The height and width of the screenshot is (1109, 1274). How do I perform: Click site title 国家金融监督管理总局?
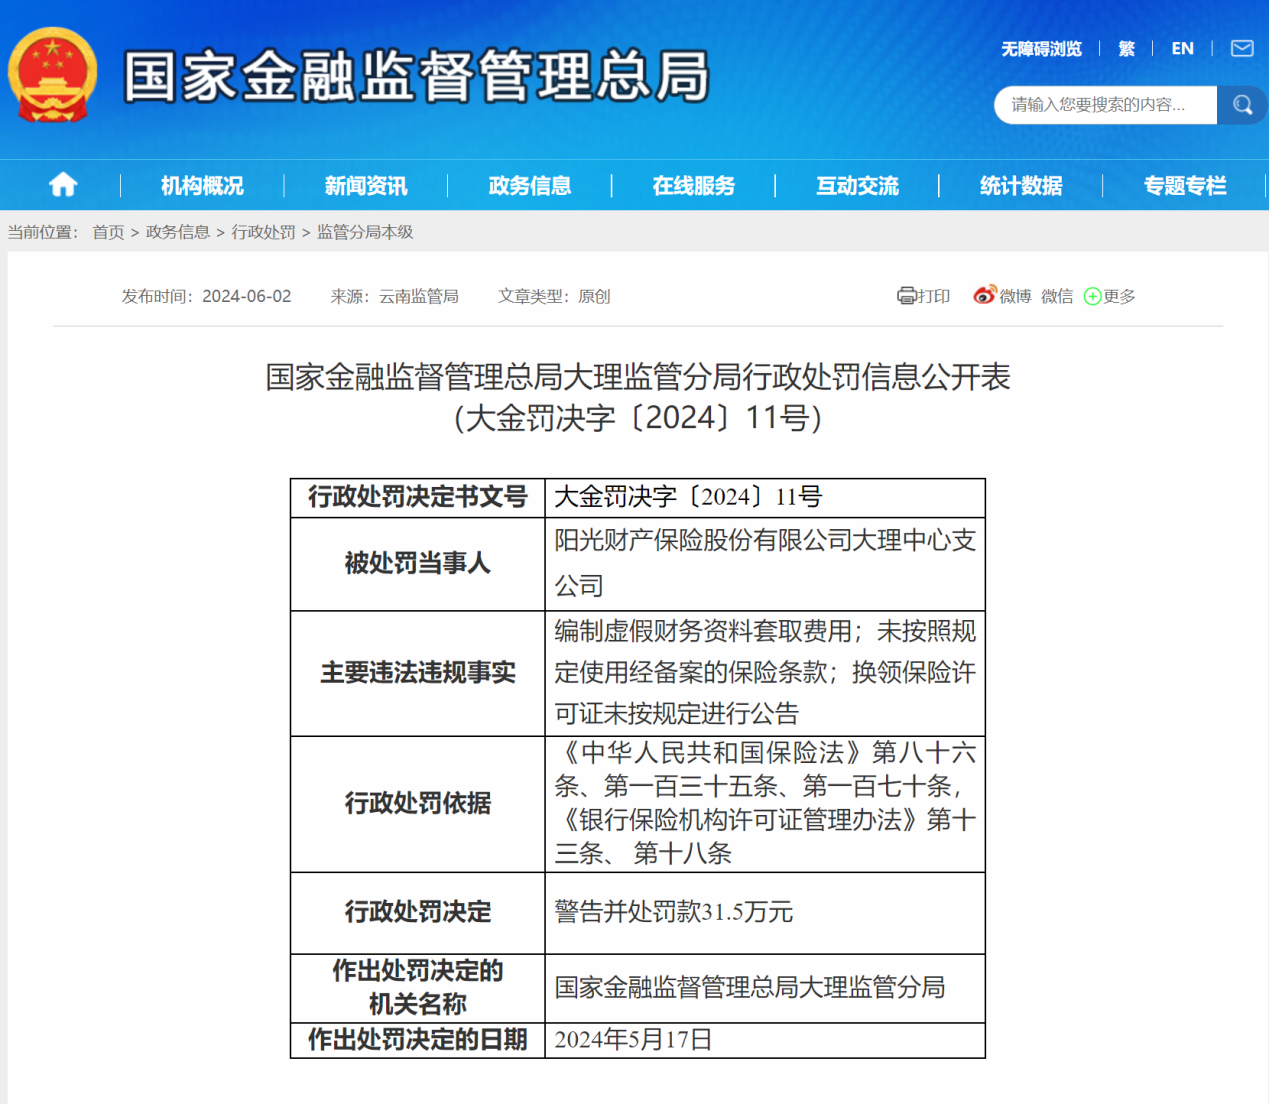[x=418, y=77]
